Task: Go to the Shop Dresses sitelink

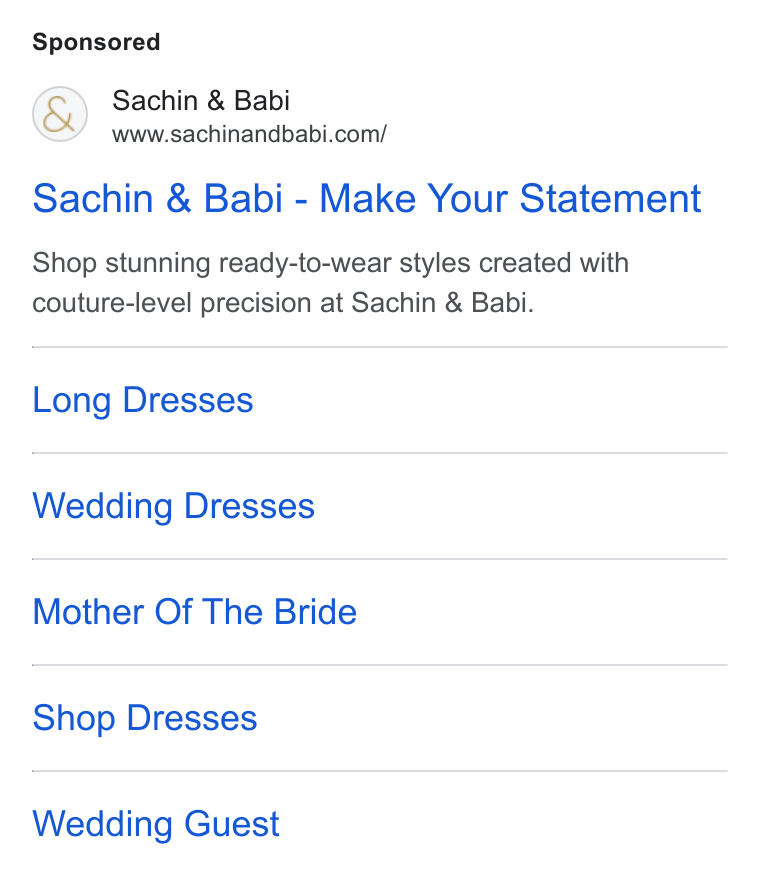Action: (x=145, y=718)
